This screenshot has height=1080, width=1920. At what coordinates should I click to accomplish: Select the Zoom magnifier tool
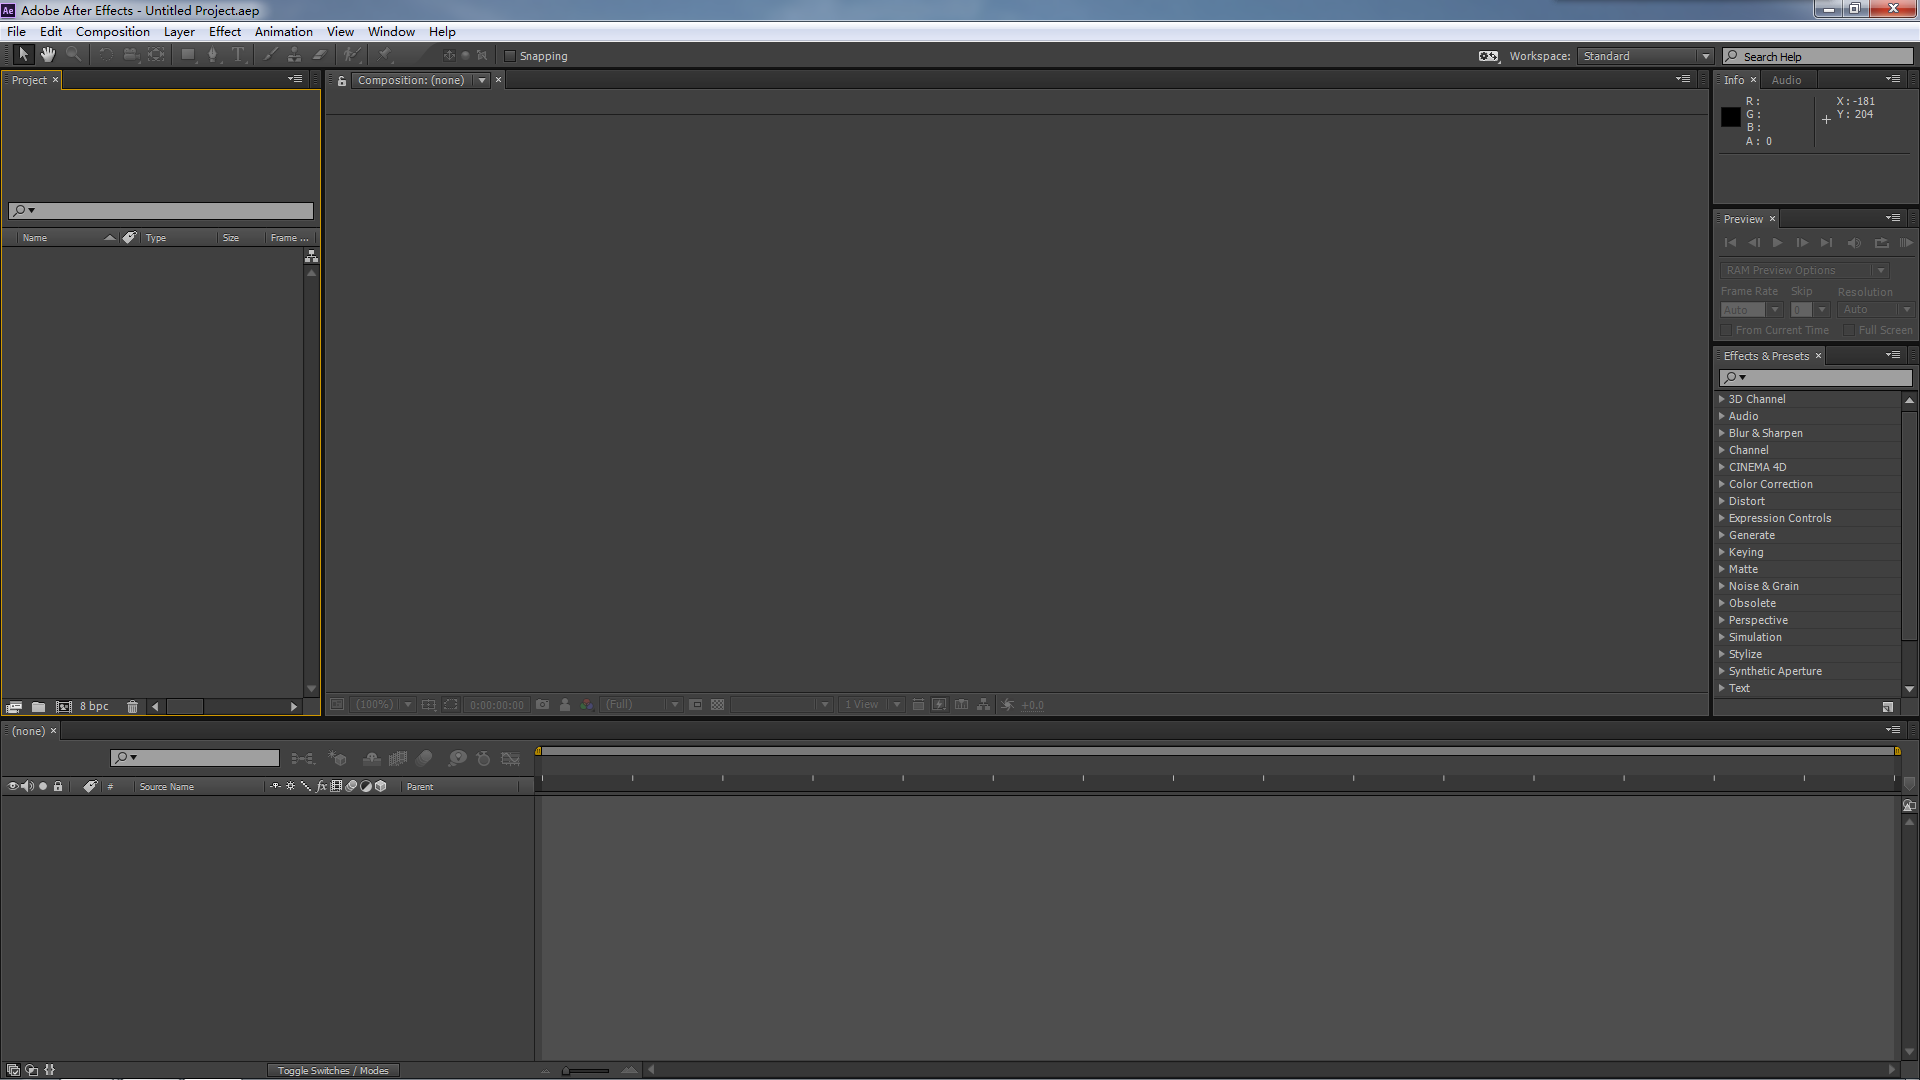pos(73,55)
